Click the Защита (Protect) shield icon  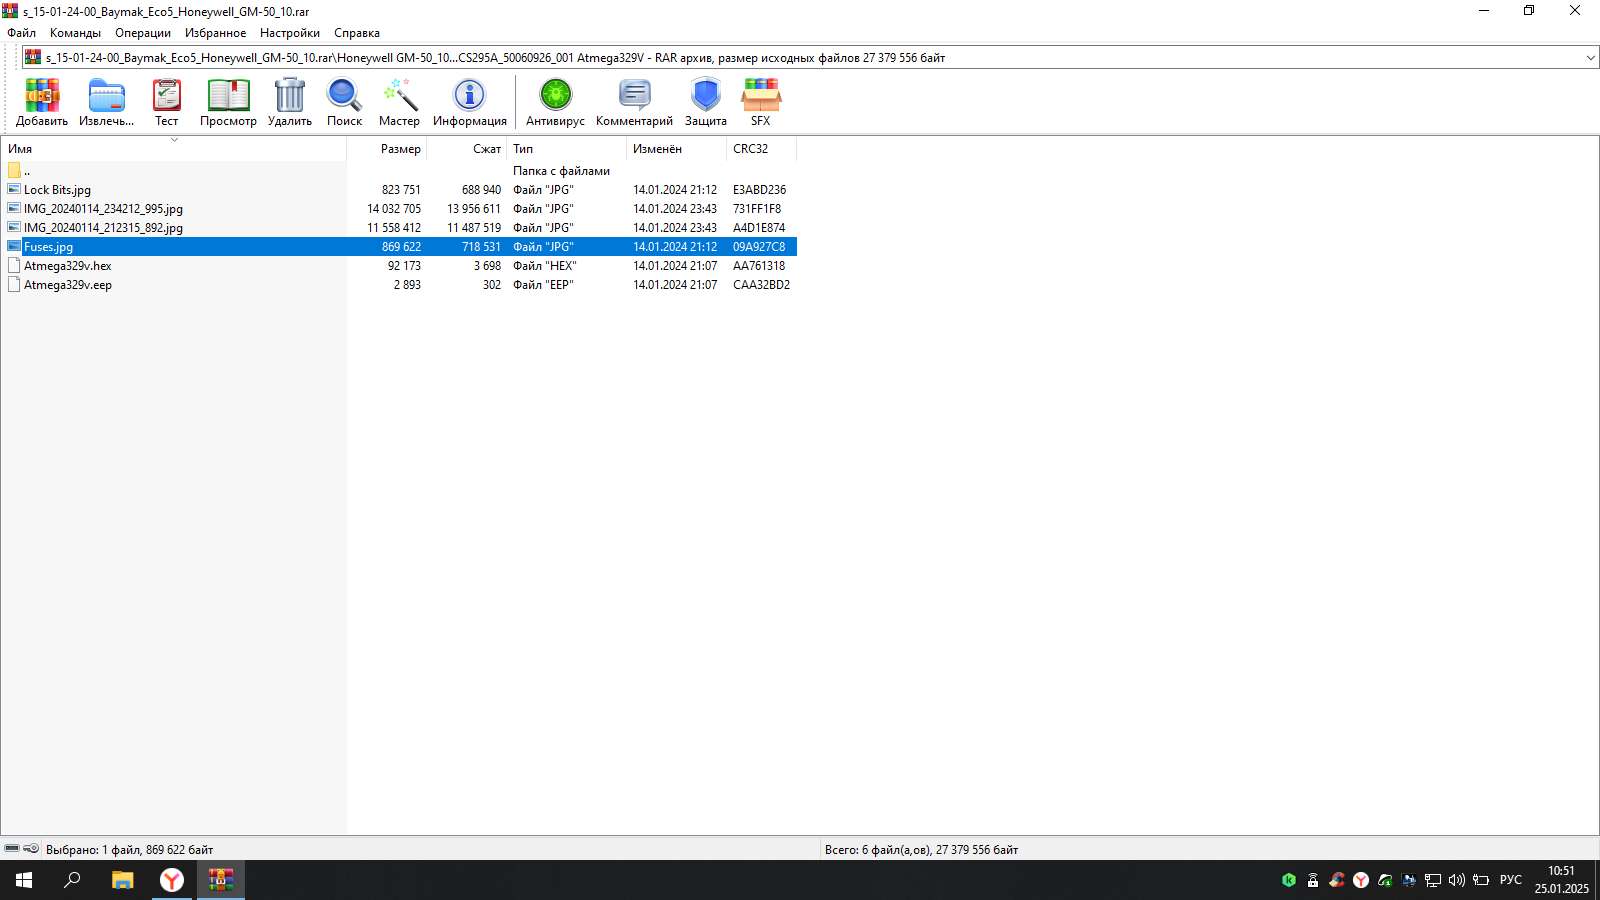(706, 102)
